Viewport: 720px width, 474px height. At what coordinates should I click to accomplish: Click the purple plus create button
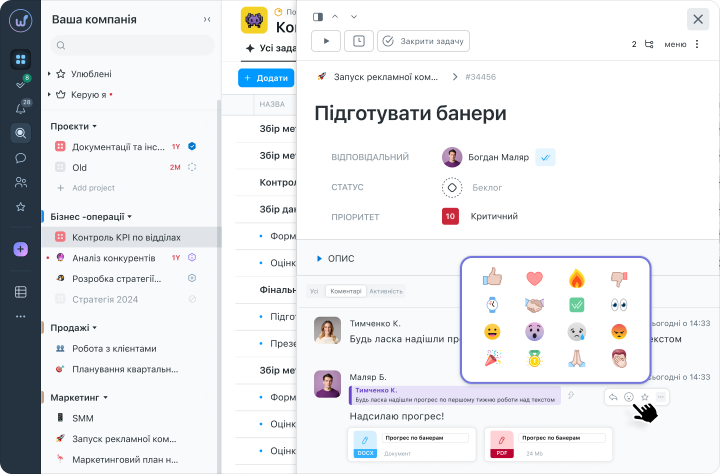(x=21, y=249)
